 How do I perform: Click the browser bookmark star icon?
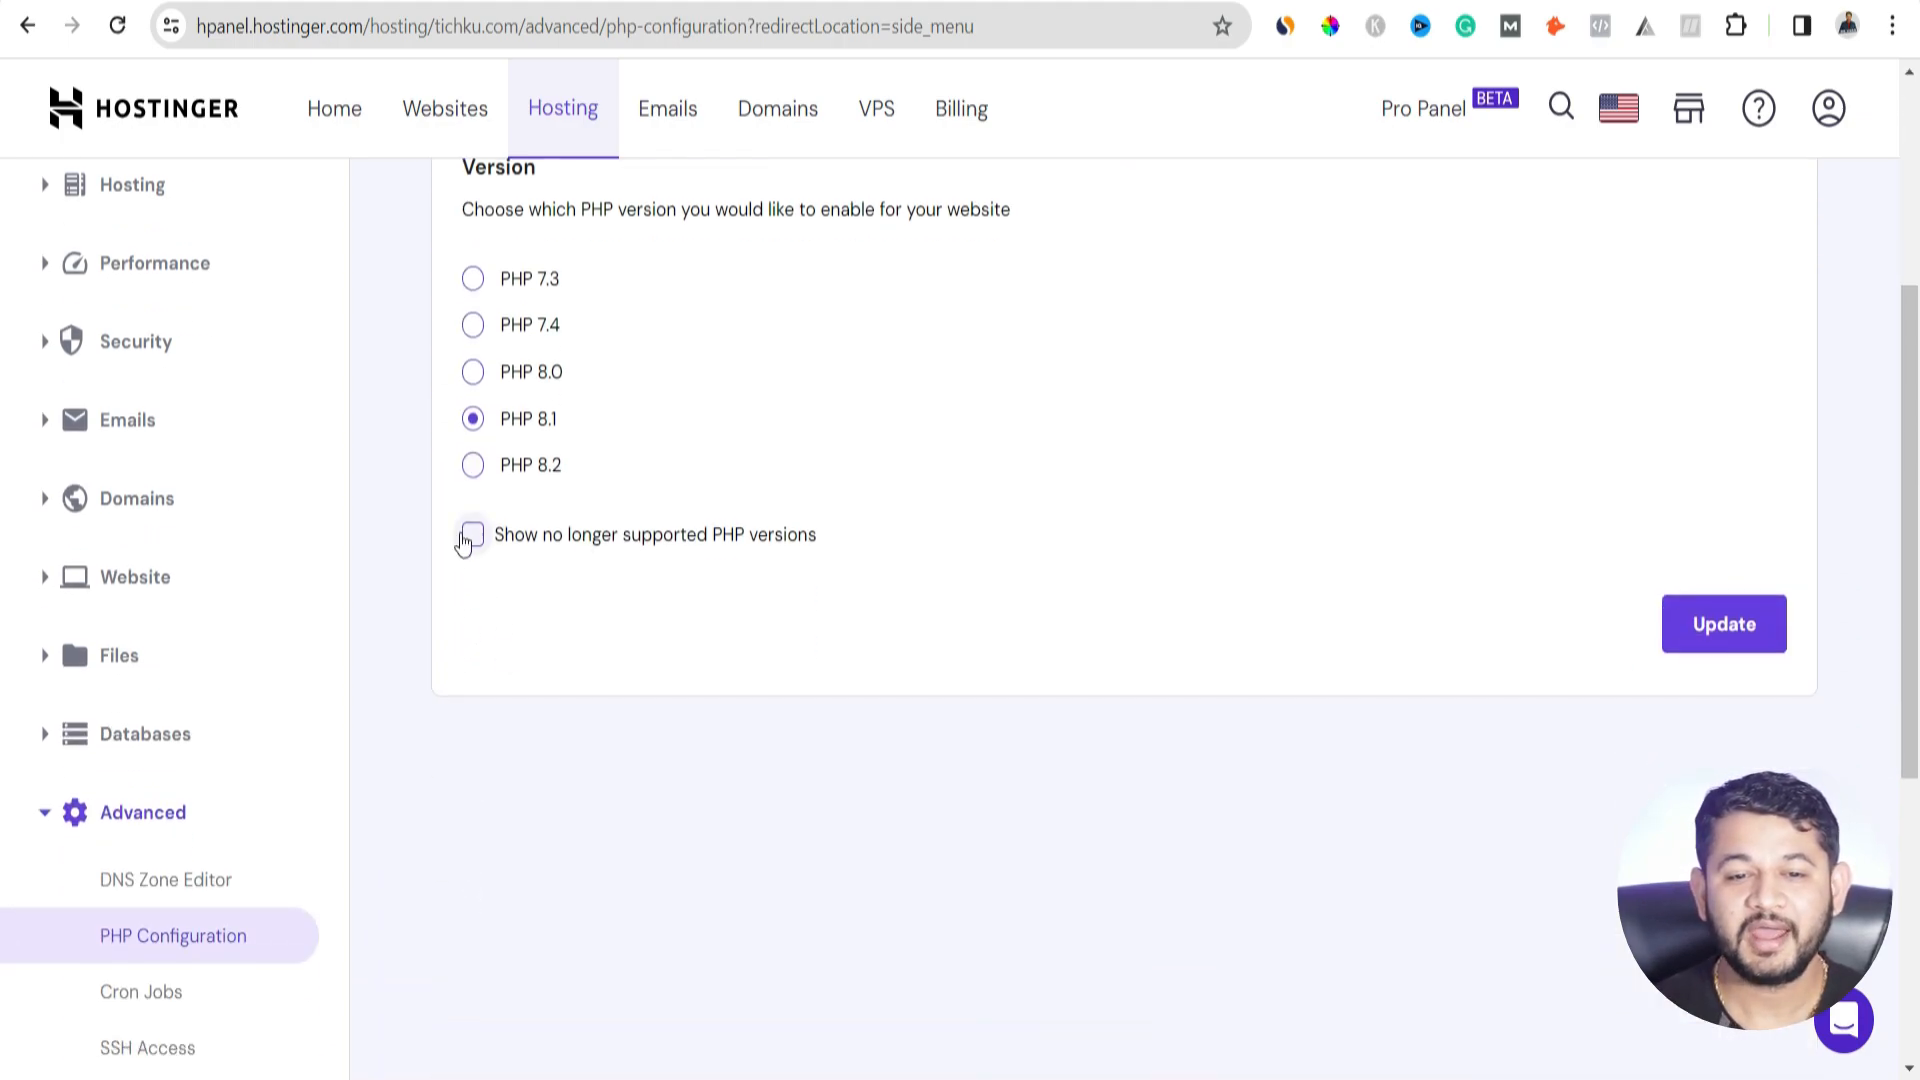coord(1222,26)
